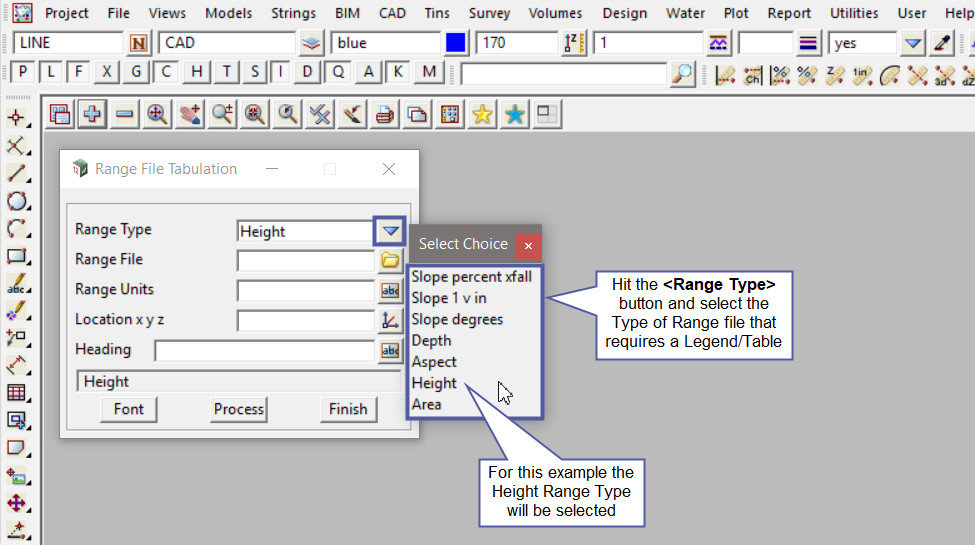The width and height of the screenshot is (975, 545).
Task: Open the Utilities menu
Action: [x=854, y=13]
